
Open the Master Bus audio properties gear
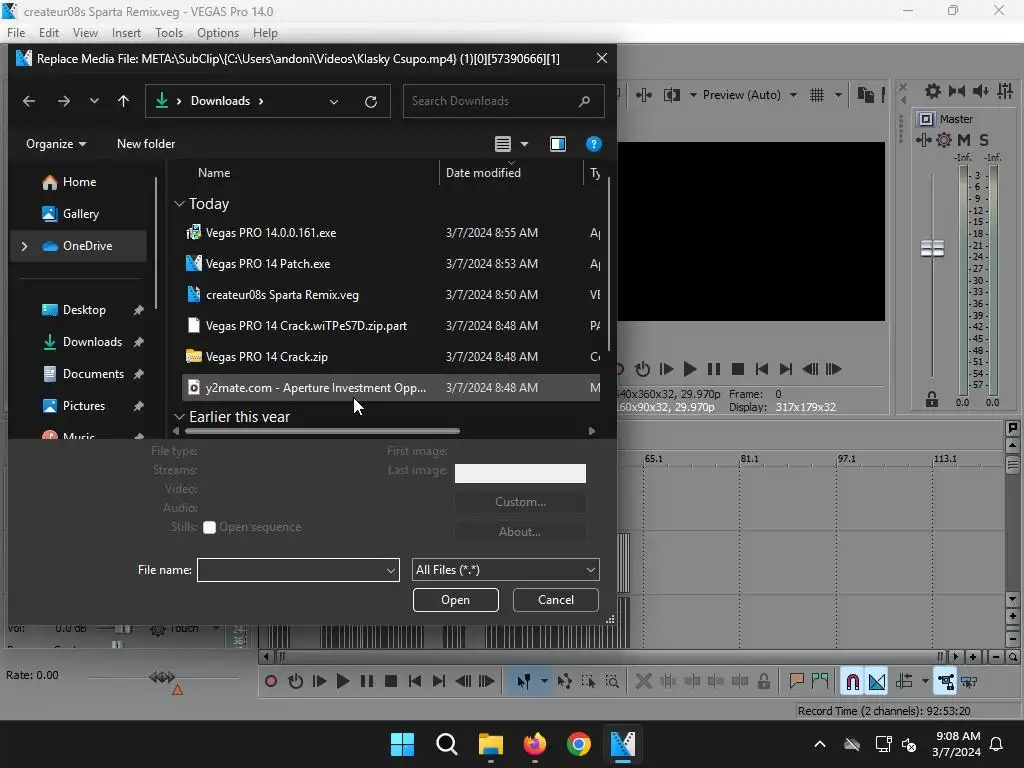pos(933,91)
